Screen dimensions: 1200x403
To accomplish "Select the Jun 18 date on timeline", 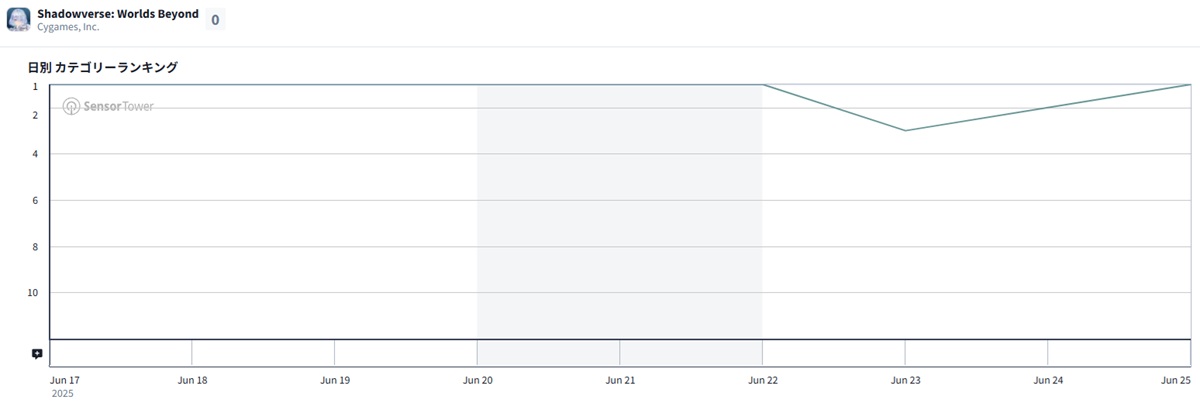I will 192,380.
